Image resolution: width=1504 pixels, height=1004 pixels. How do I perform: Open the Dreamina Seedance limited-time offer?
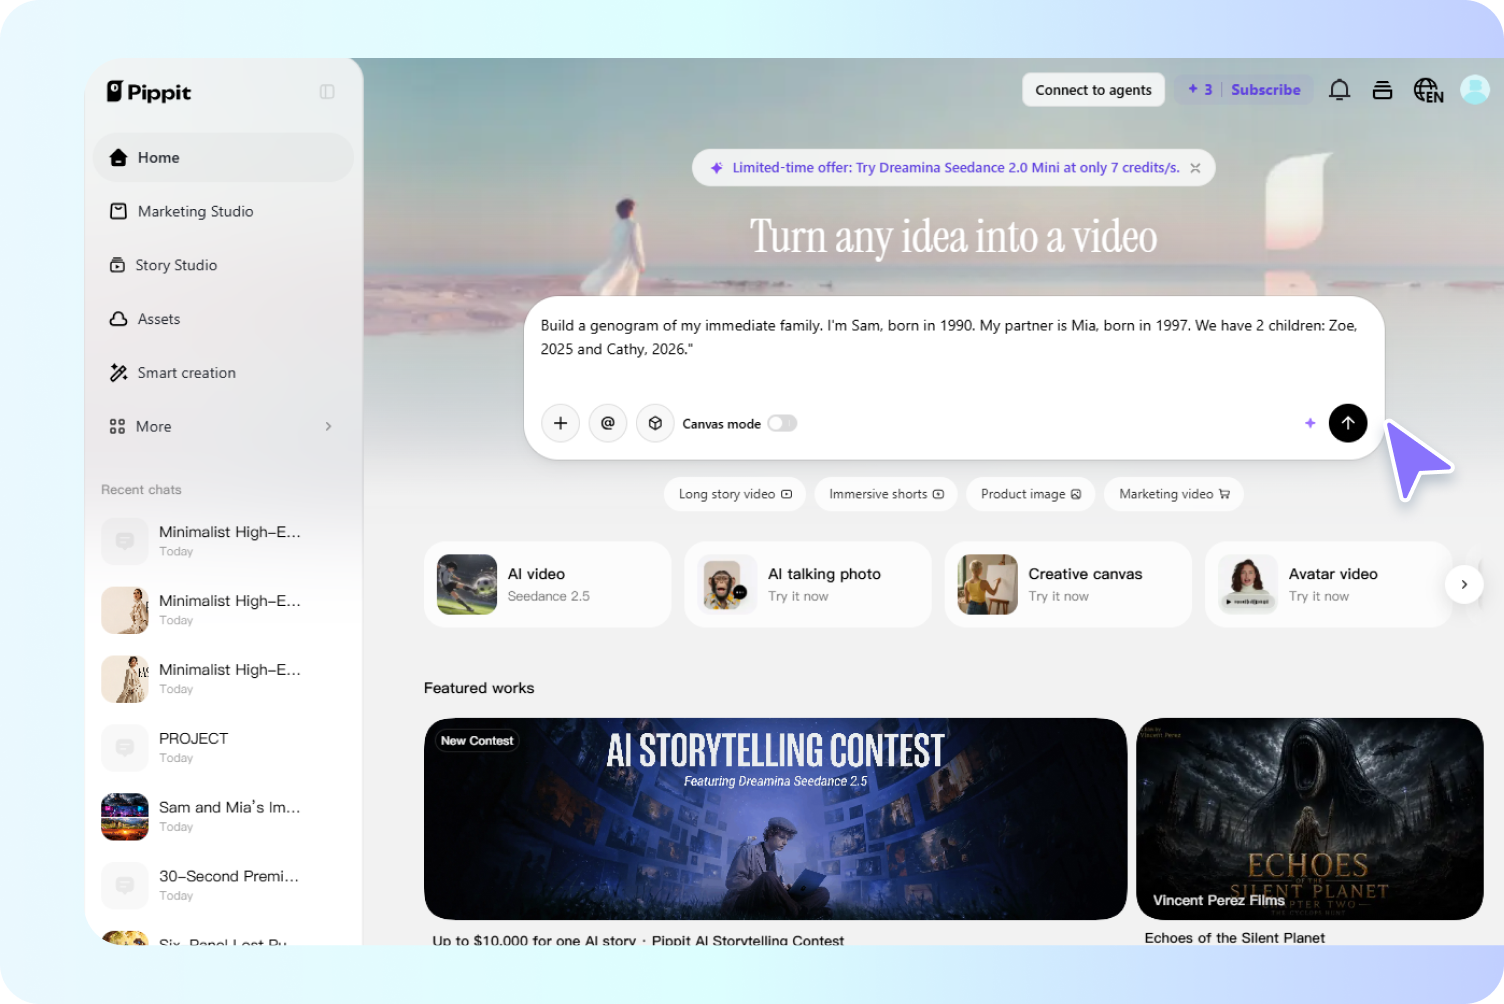tap(955, 168)
